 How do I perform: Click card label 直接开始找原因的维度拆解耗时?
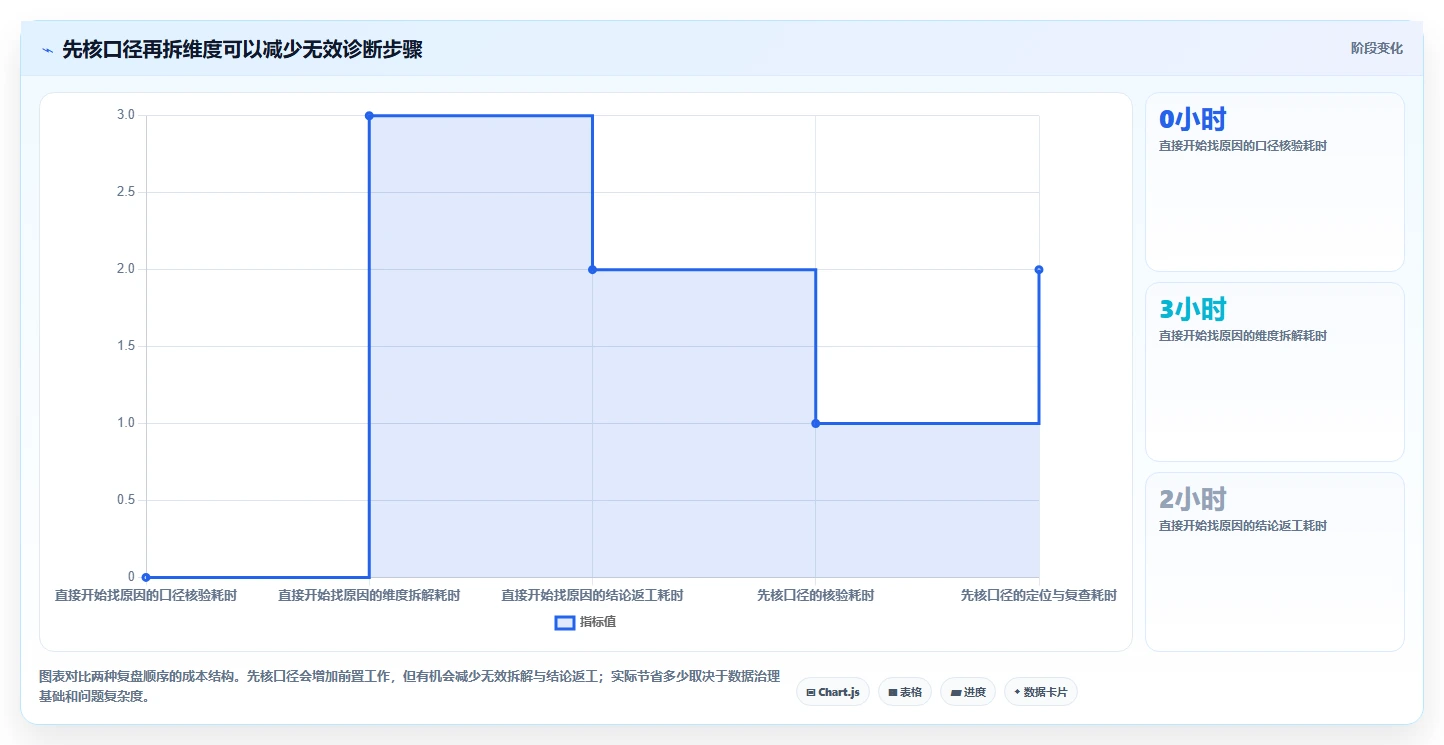tap(1243, 336)
